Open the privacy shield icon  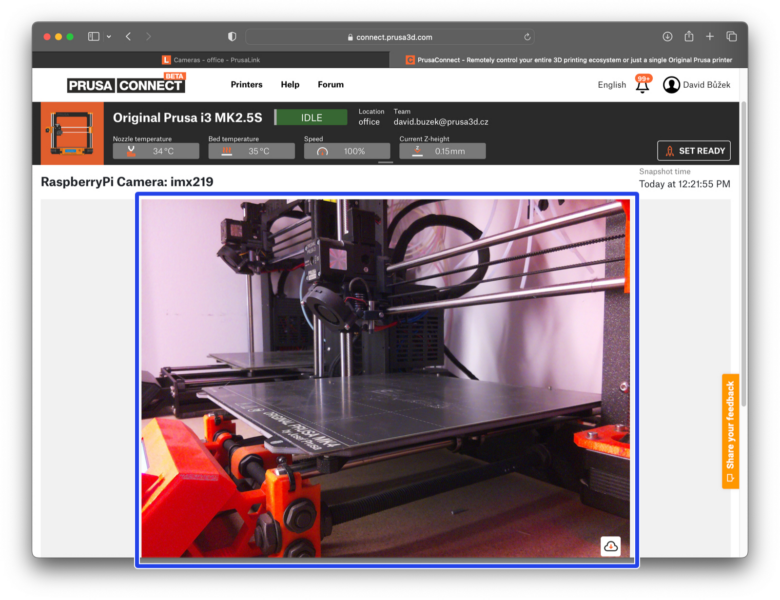232,36
